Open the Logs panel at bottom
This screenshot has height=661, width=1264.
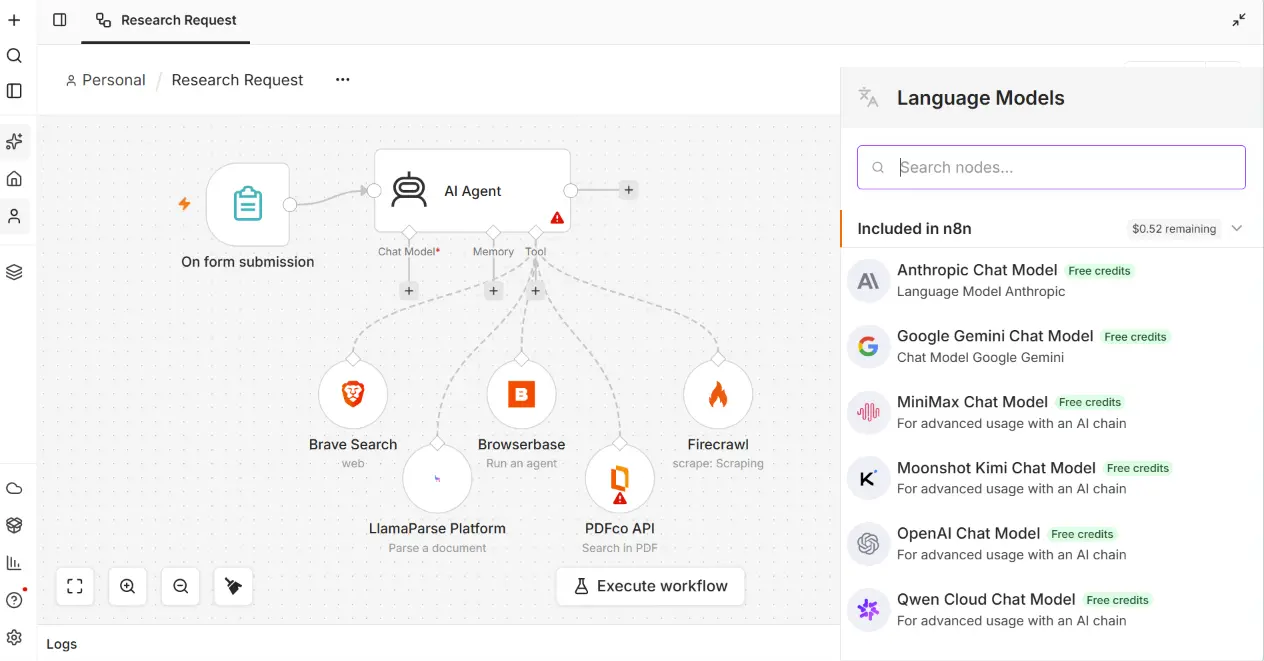[x=62, y=644]
